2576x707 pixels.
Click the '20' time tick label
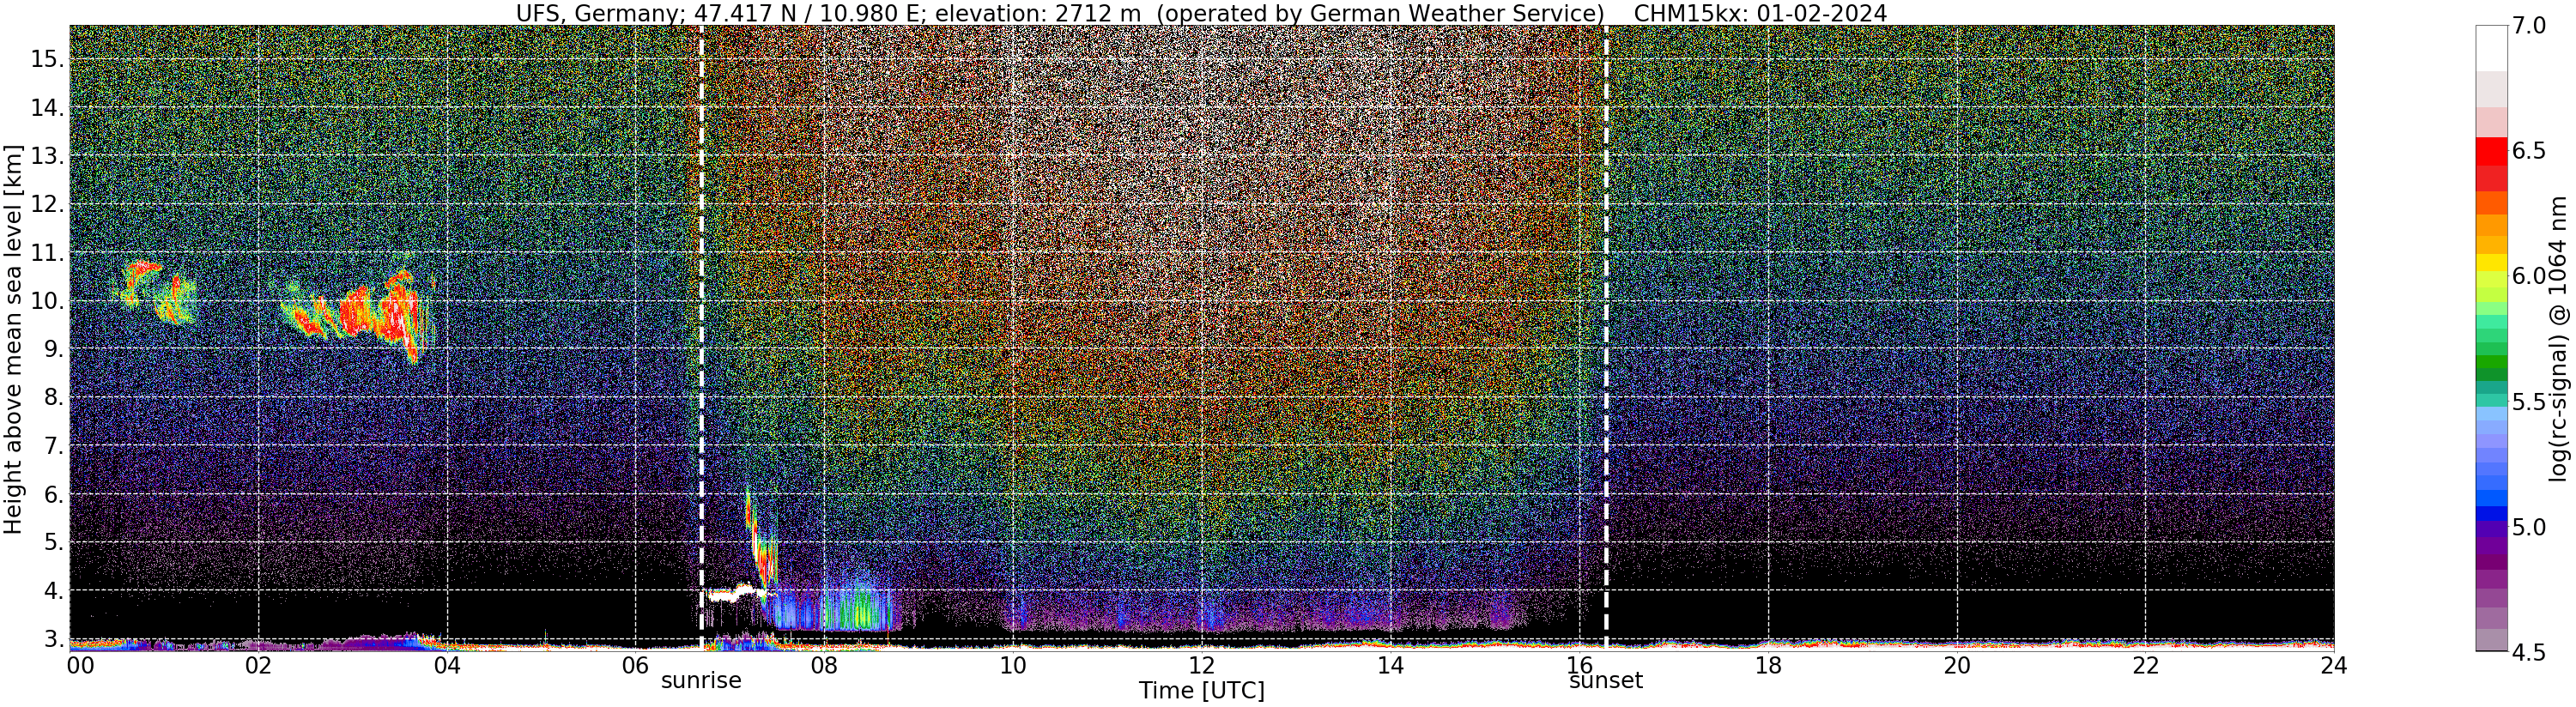pos(1957,665)
